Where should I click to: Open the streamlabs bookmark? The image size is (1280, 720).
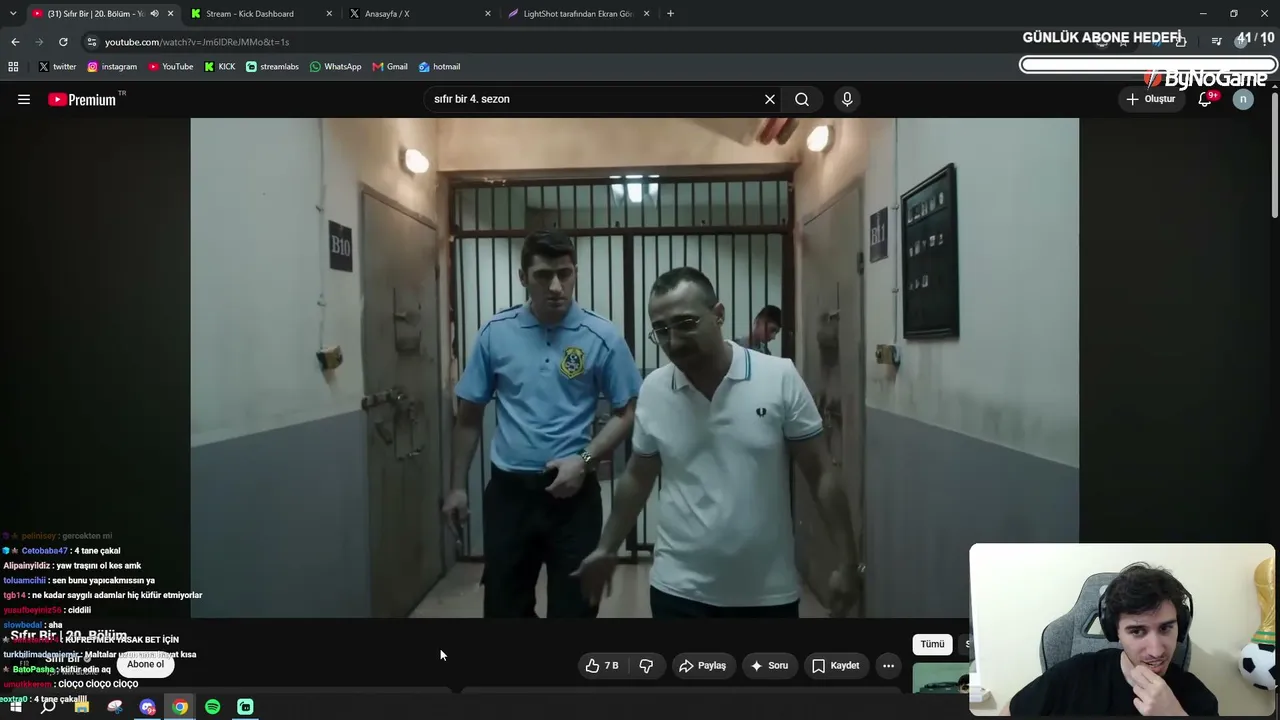pos(272,67)
